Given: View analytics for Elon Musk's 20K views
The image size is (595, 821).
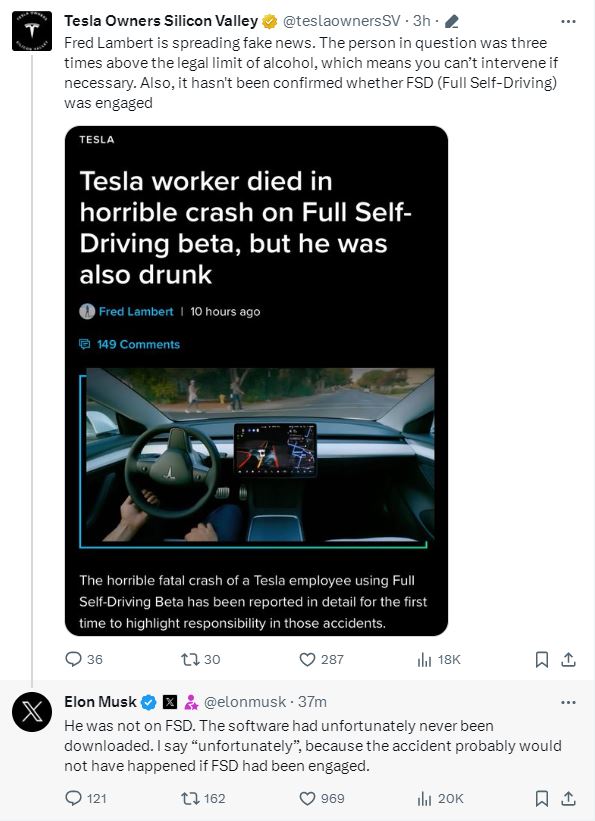Looking at the screenshot, I should click(x=424, y=798).
